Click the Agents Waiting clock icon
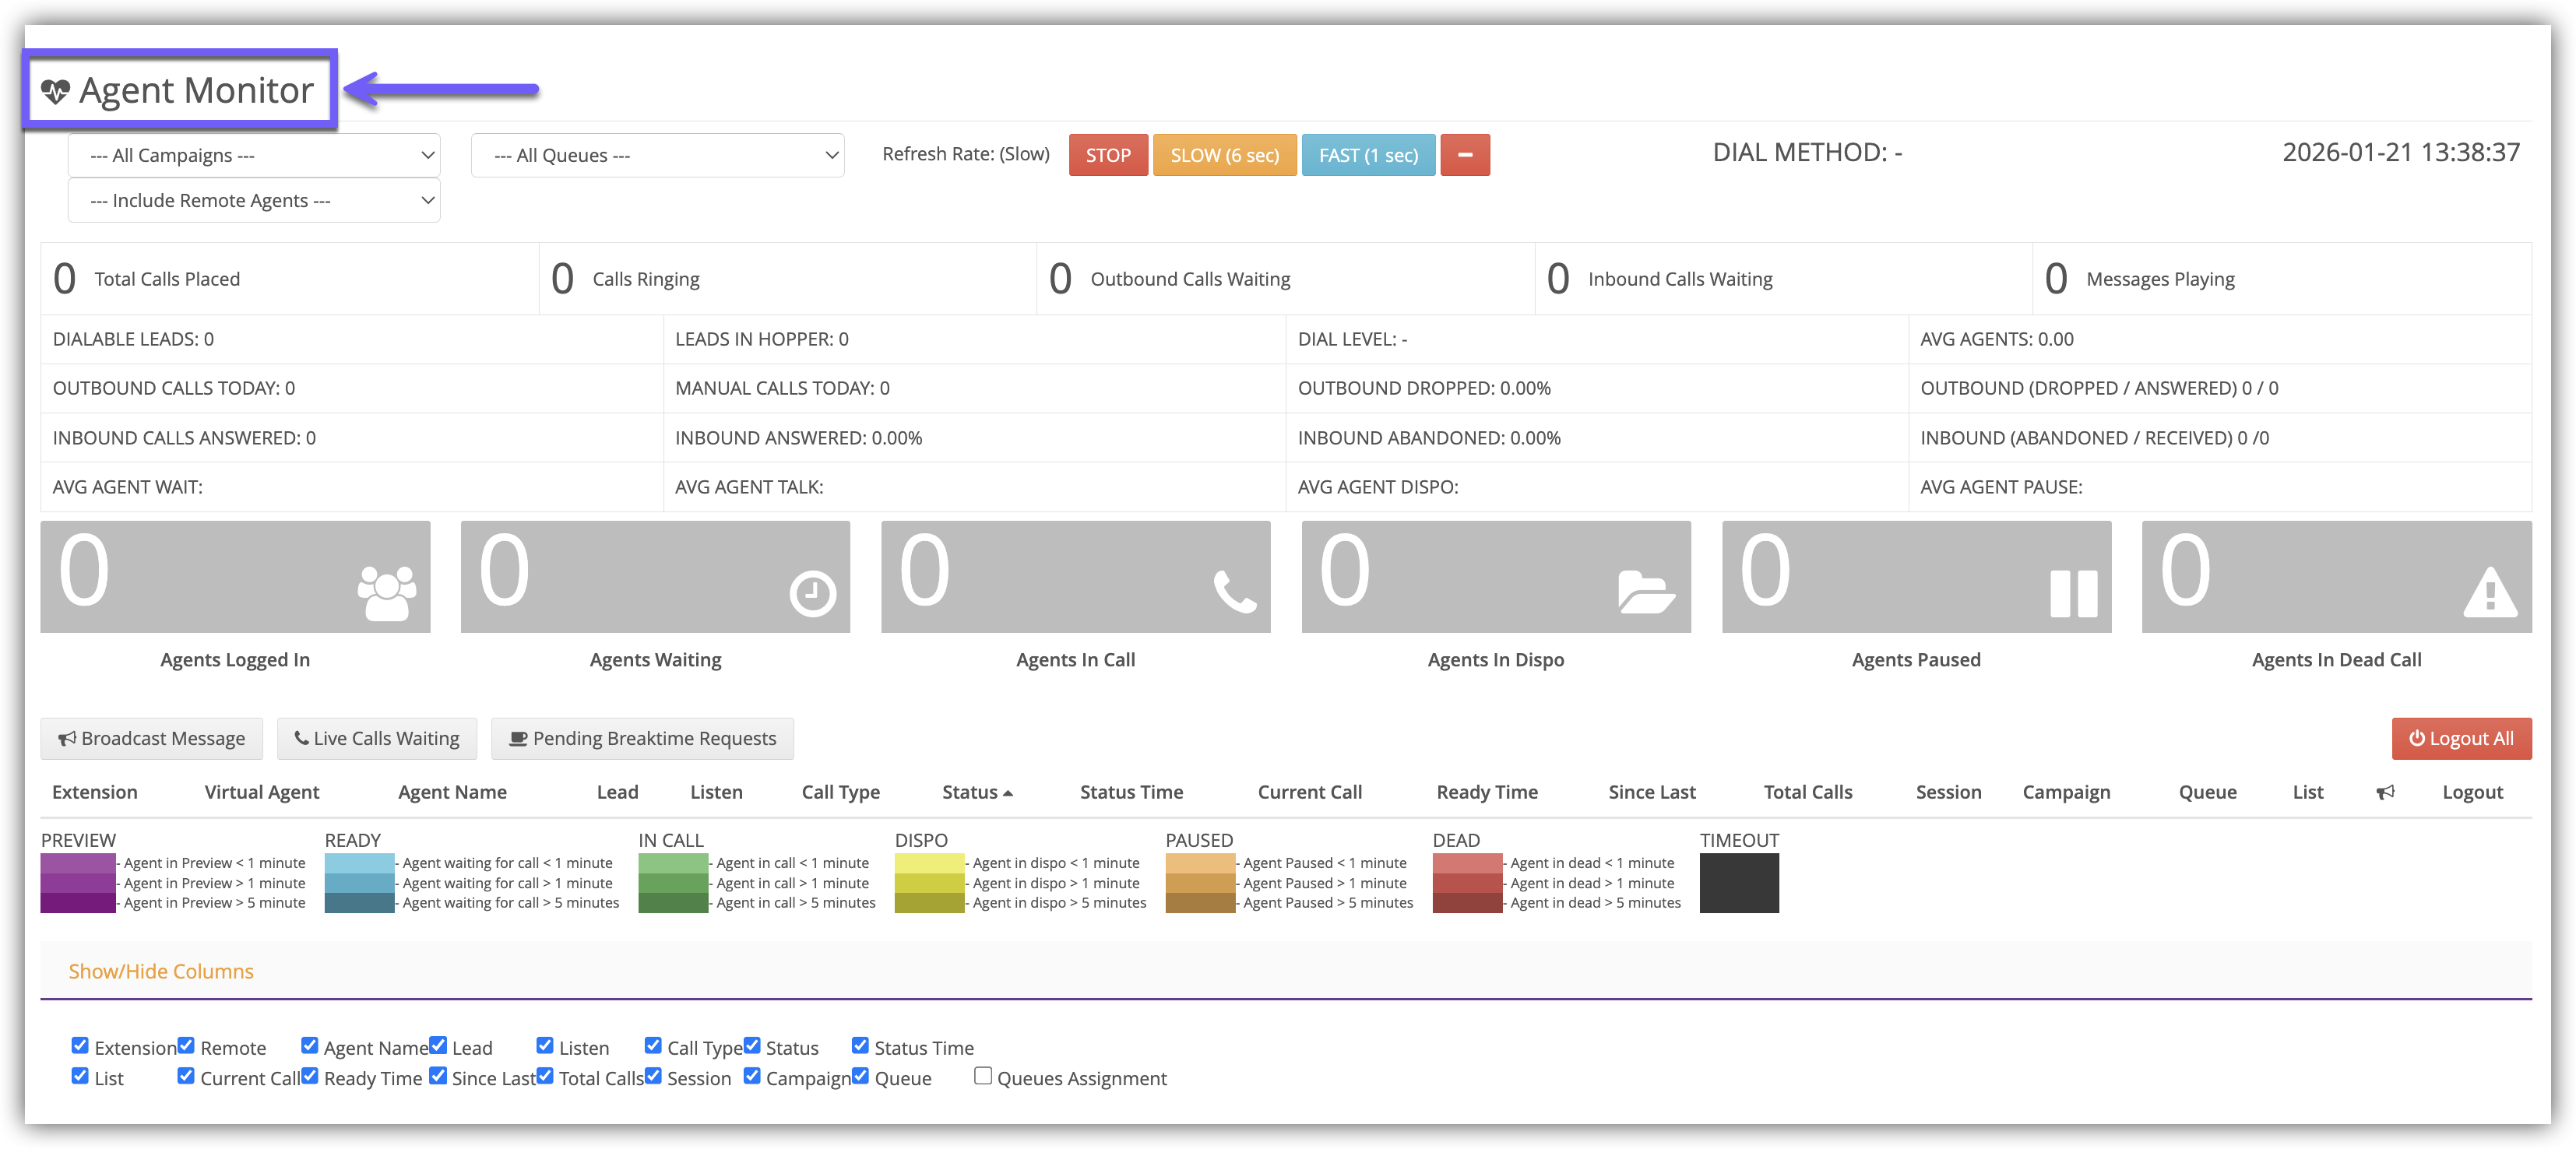2576x1149 pixels. [x=812, y=593]
